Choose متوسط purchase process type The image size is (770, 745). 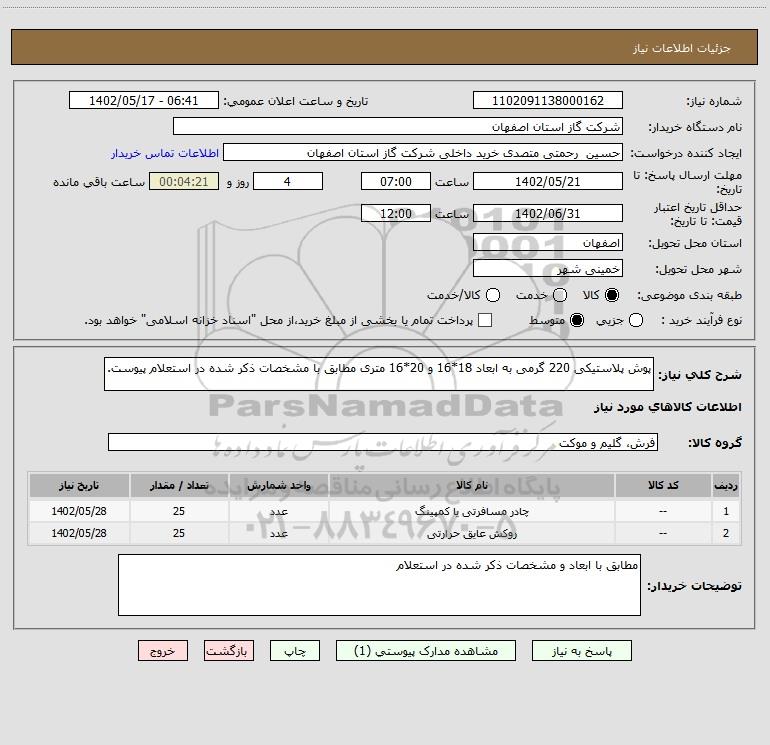577,320
